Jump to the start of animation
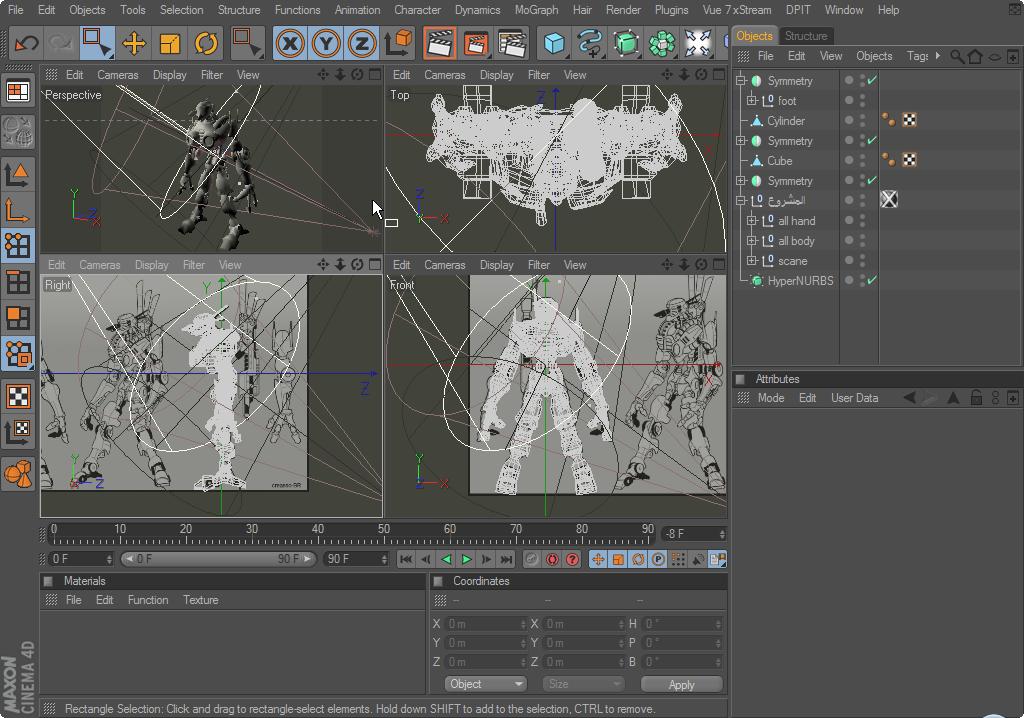Screen dimensions: 1024x718 (406, 559)
